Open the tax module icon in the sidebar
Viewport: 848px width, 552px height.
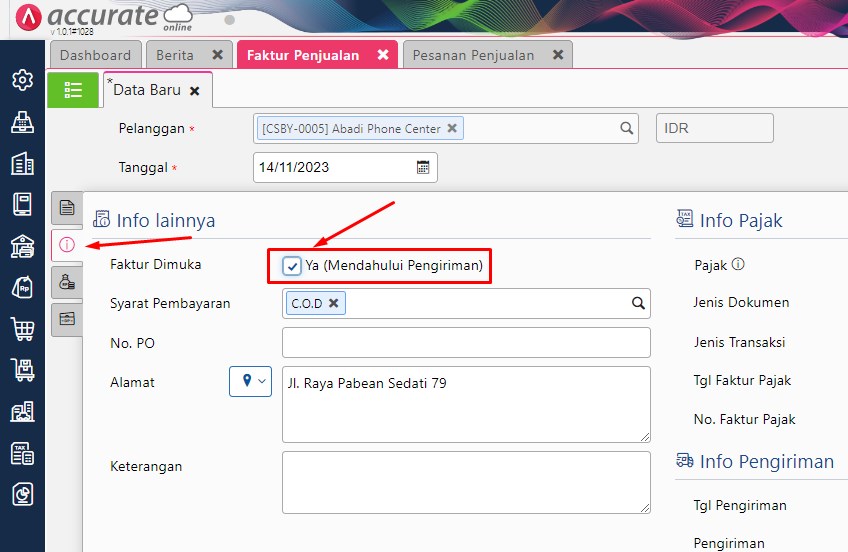22,453
